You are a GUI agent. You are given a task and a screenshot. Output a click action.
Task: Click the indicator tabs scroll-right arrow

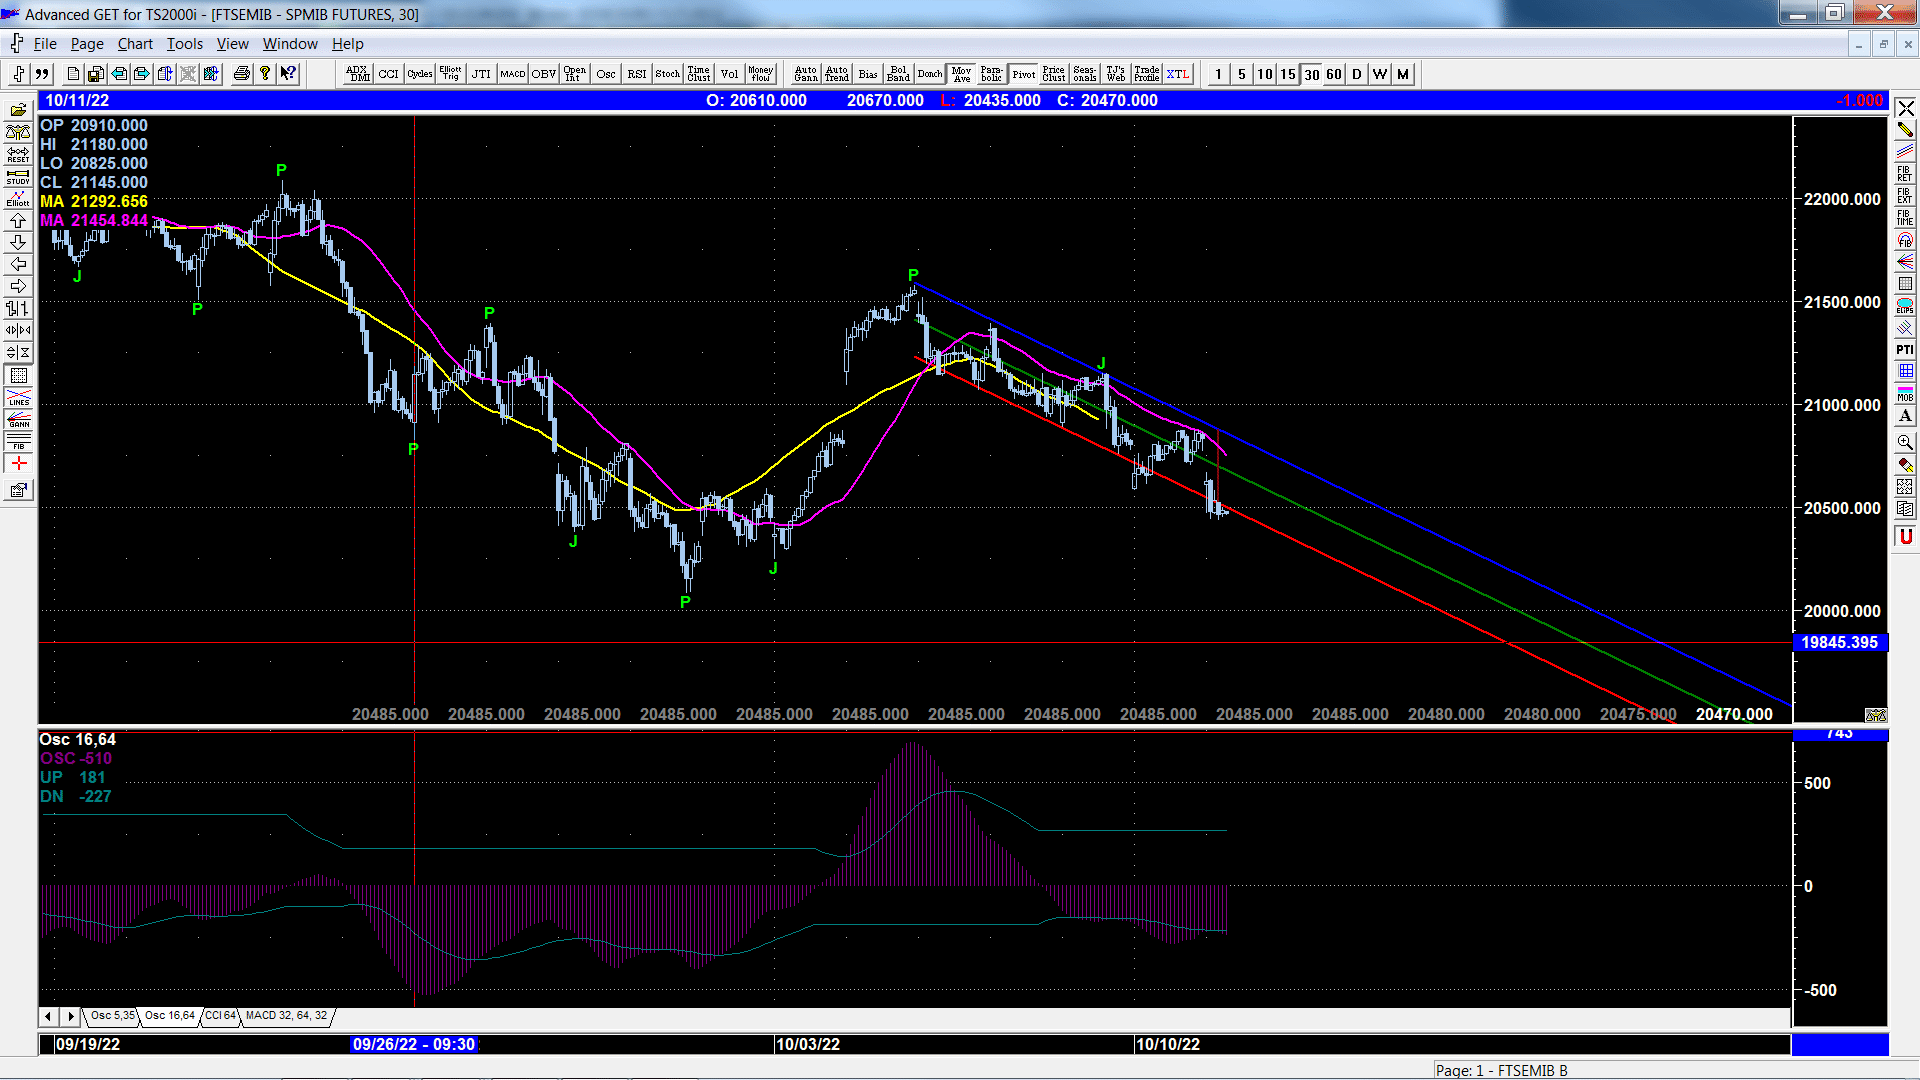(x=70, y=1016)
